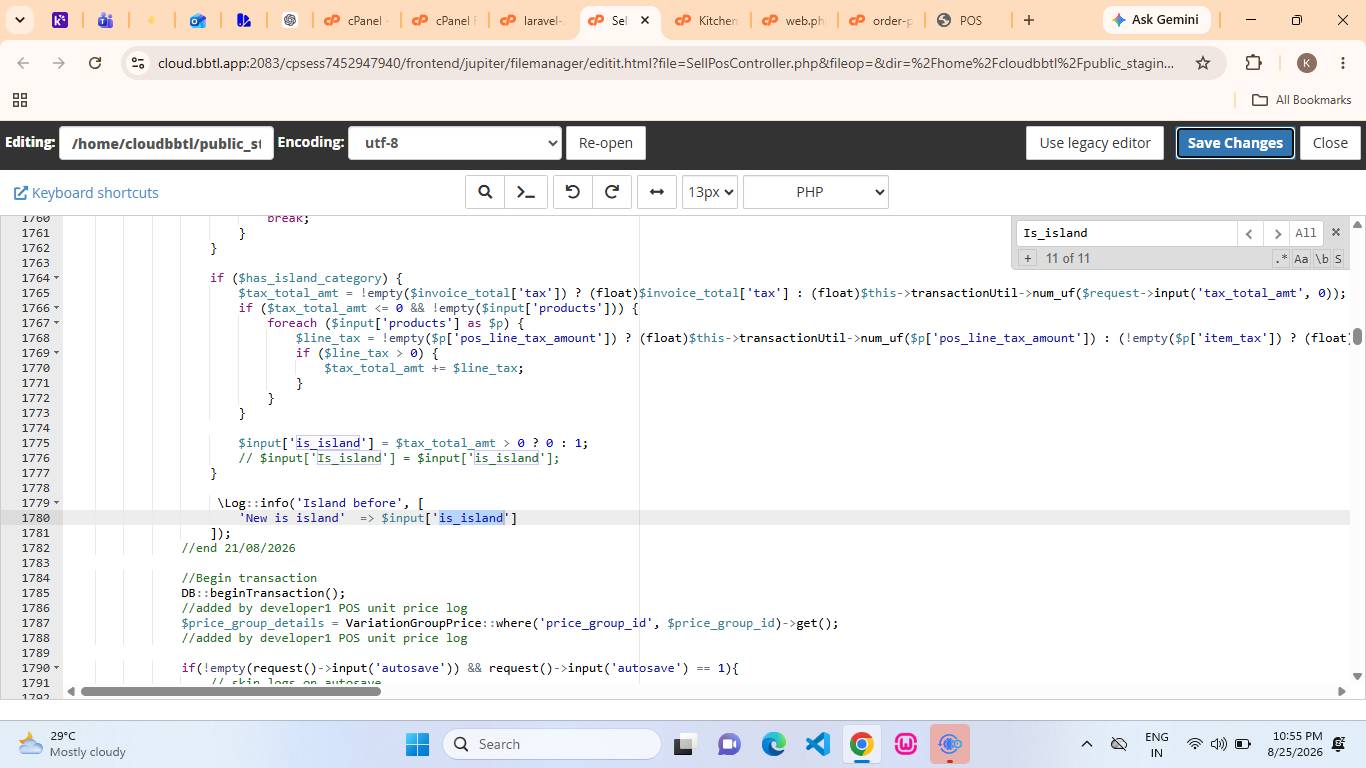Toggle case sensitive Aa search option
The width and height of the screenshot is (1366, 768).
tap(1301, 259)
